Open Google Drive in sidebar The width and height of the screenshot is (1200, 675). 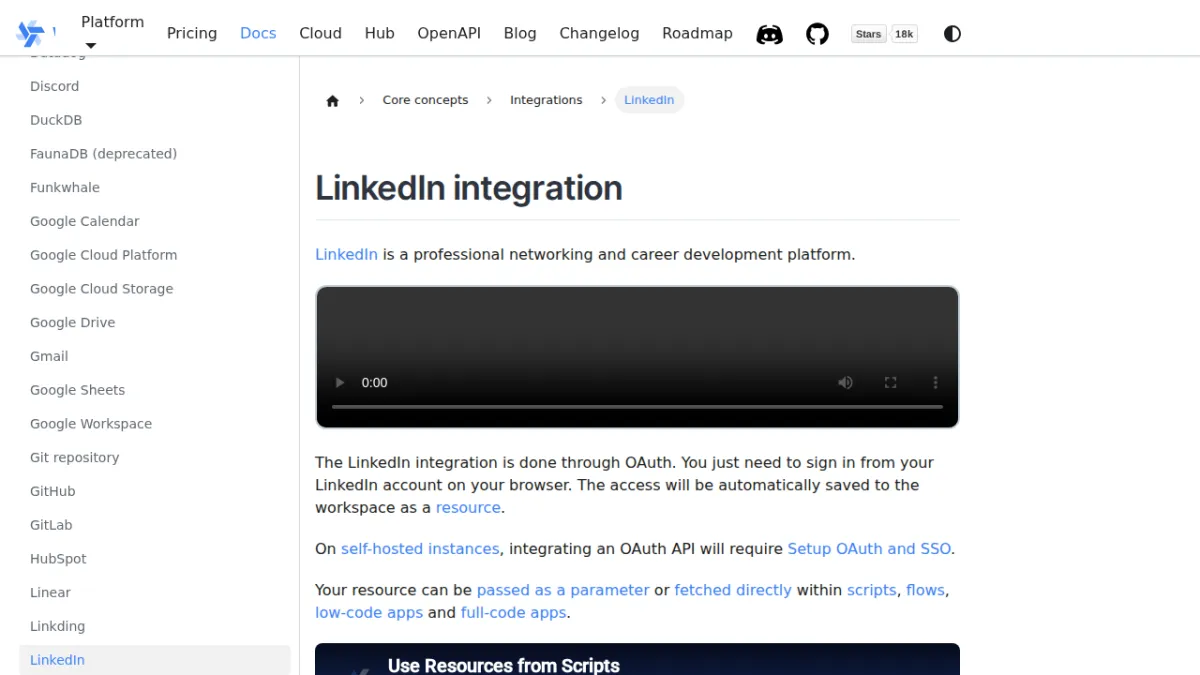155,323
